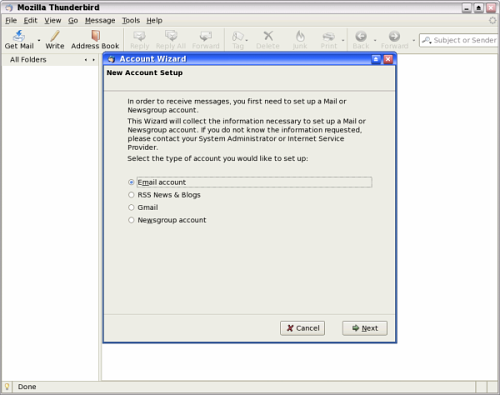
Task: Click the Account Wizard title bar icon
Action: [111, 59]
